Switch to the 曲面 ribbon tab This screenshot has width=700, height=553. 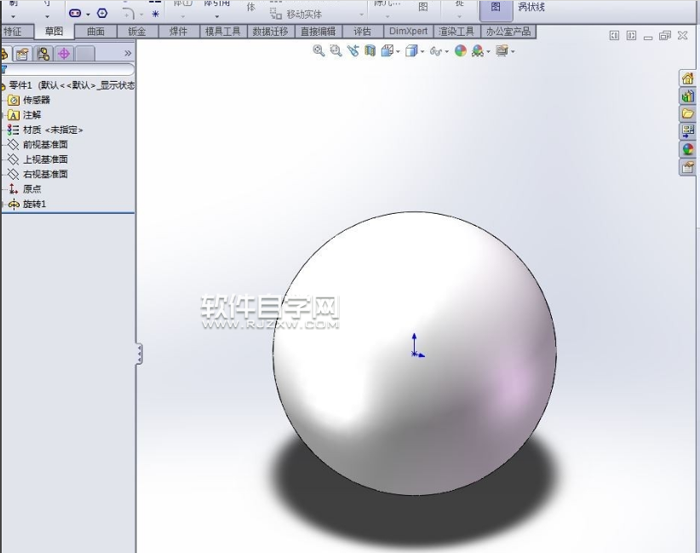coord(96,32)
